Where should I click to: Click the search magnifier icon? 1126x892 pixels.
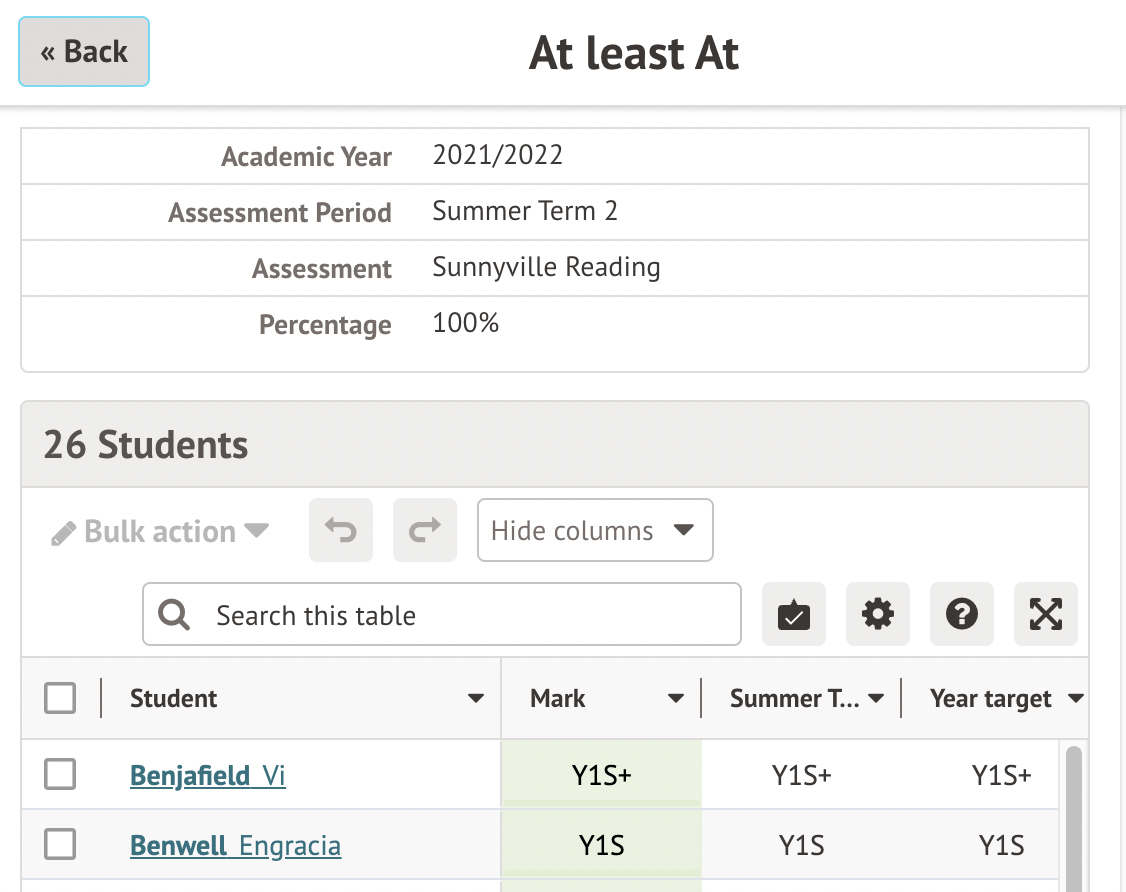[x=174, y=615]
